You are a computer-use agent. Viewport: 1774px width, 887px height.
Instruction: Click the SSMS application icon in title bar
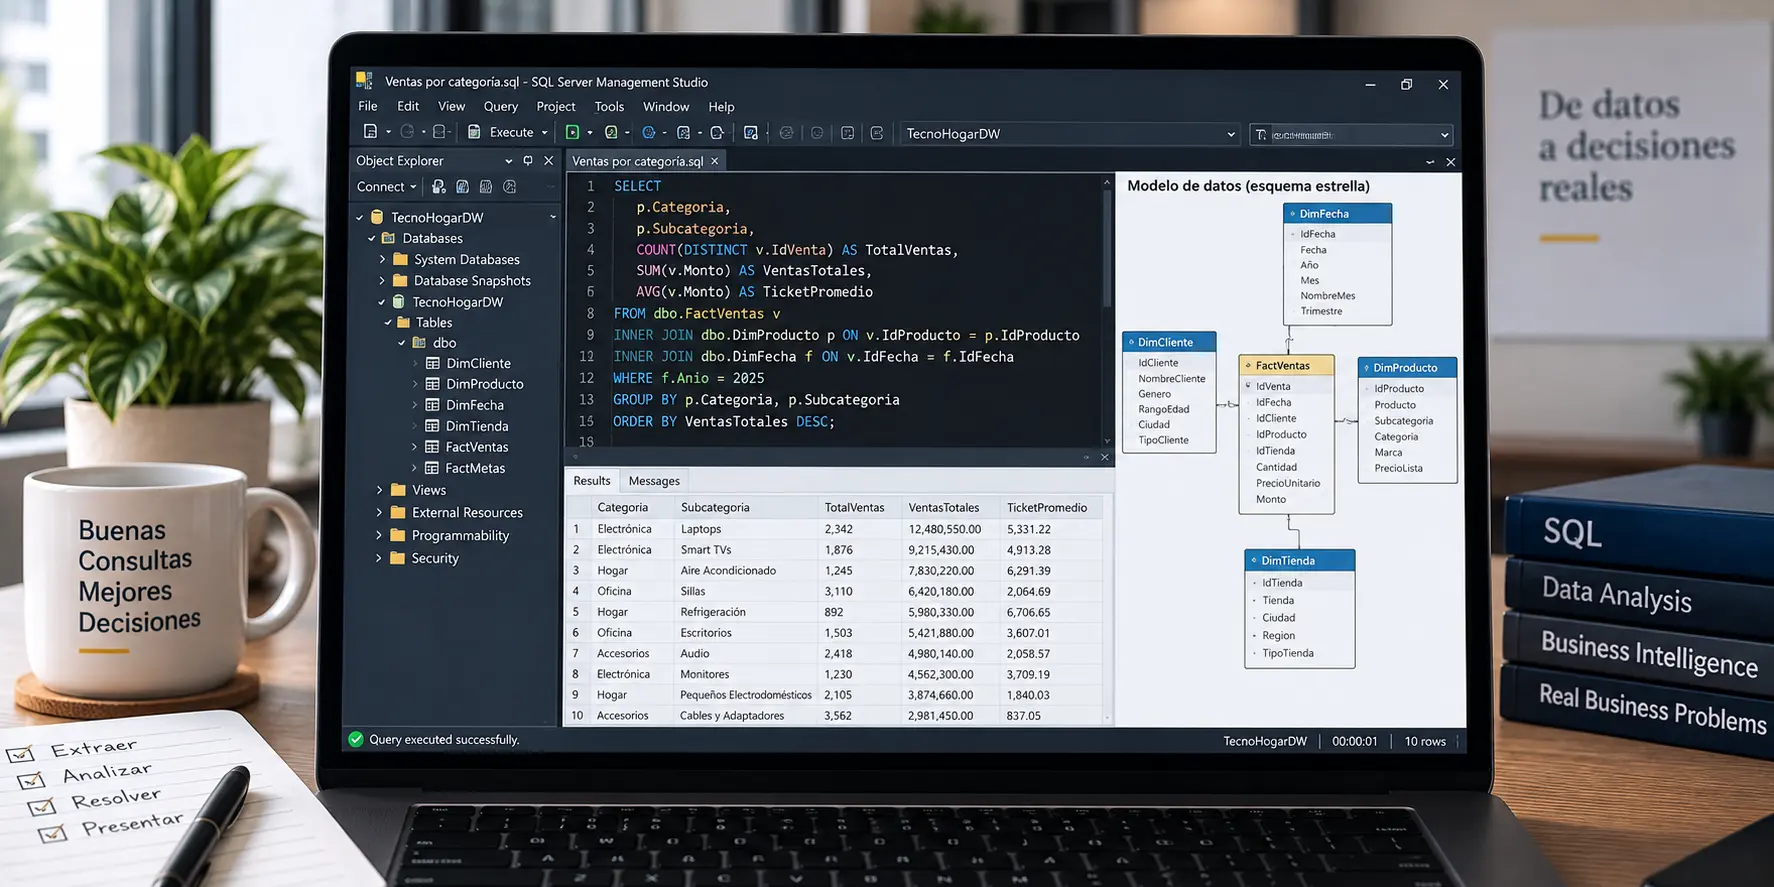tap(364, 81)
